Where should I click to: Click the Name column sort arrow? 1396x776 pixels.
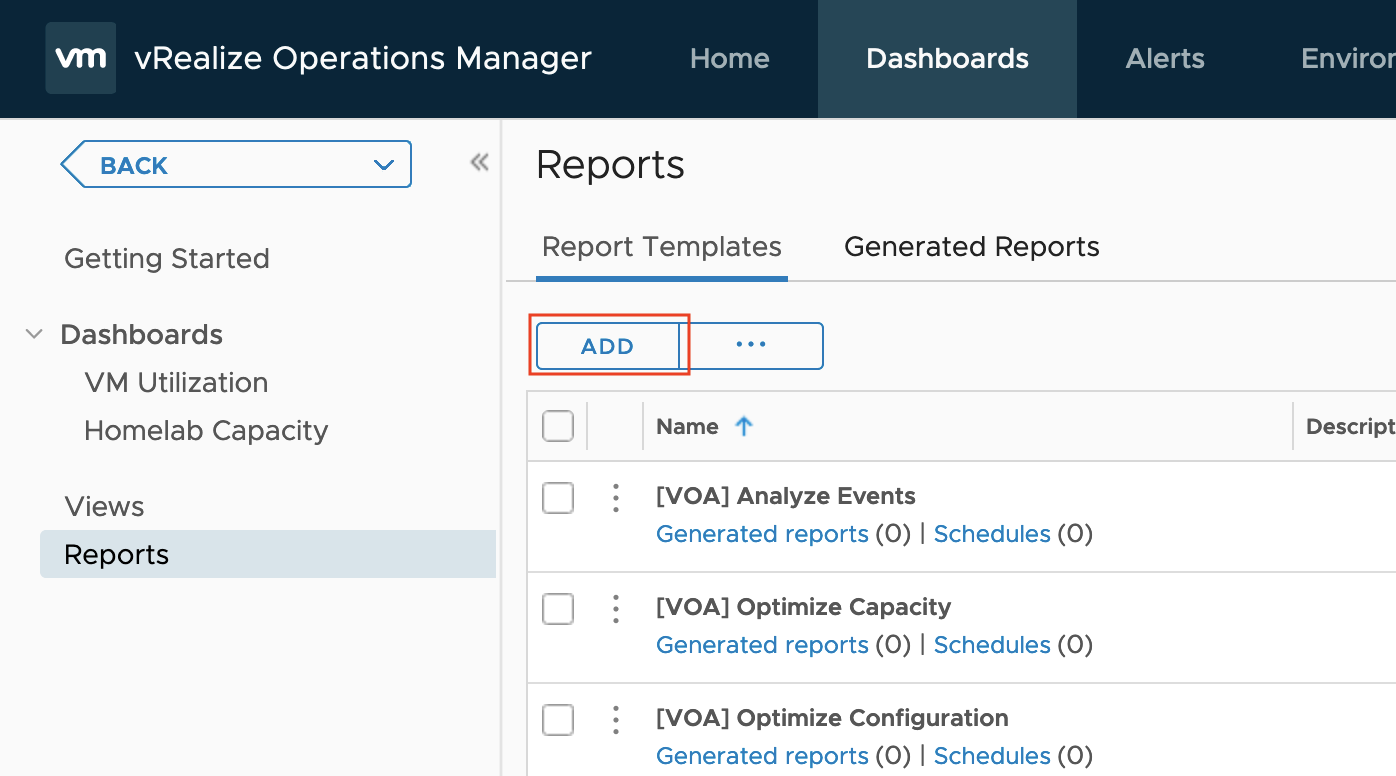click(x=744, y=426)
